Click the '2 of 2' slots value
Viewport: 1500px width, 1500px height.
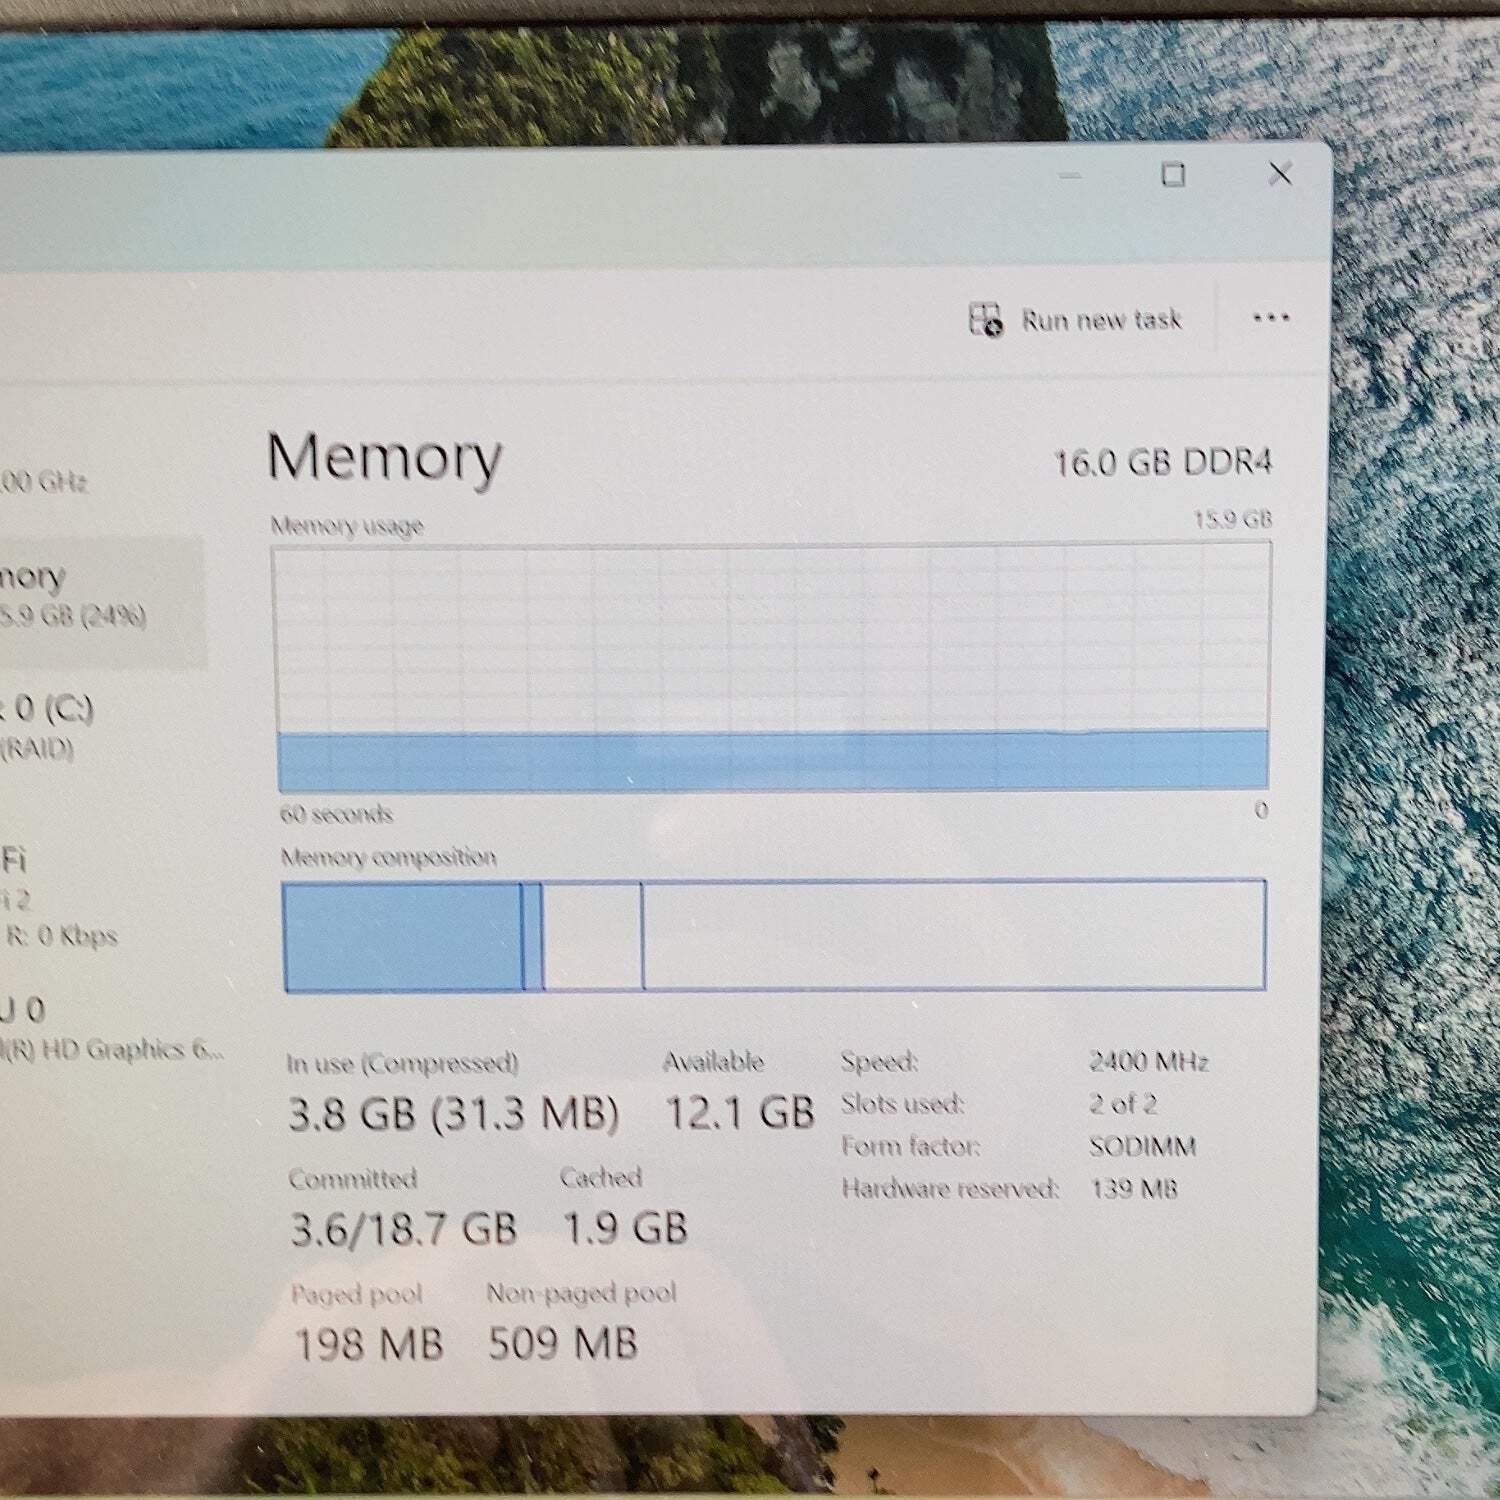(1123, 1104)
